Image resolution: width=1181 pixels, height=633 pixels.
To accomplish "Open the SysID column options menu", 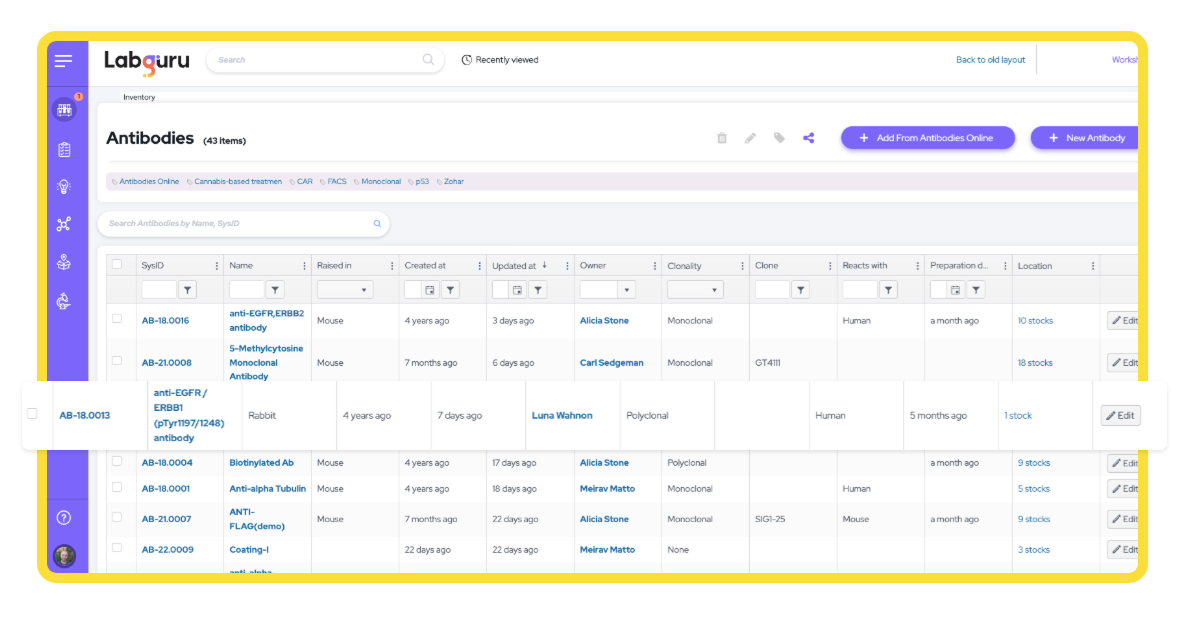I will tap(215, 265).
